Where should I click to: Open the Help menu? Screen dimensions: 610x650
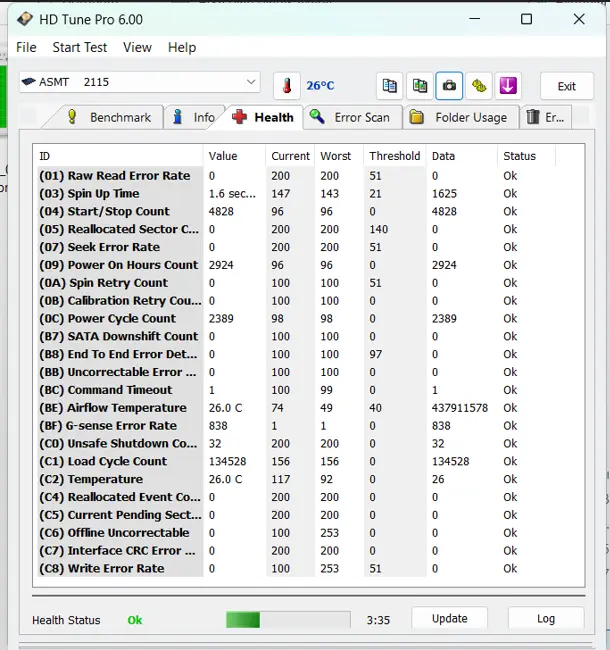[182, 47]
